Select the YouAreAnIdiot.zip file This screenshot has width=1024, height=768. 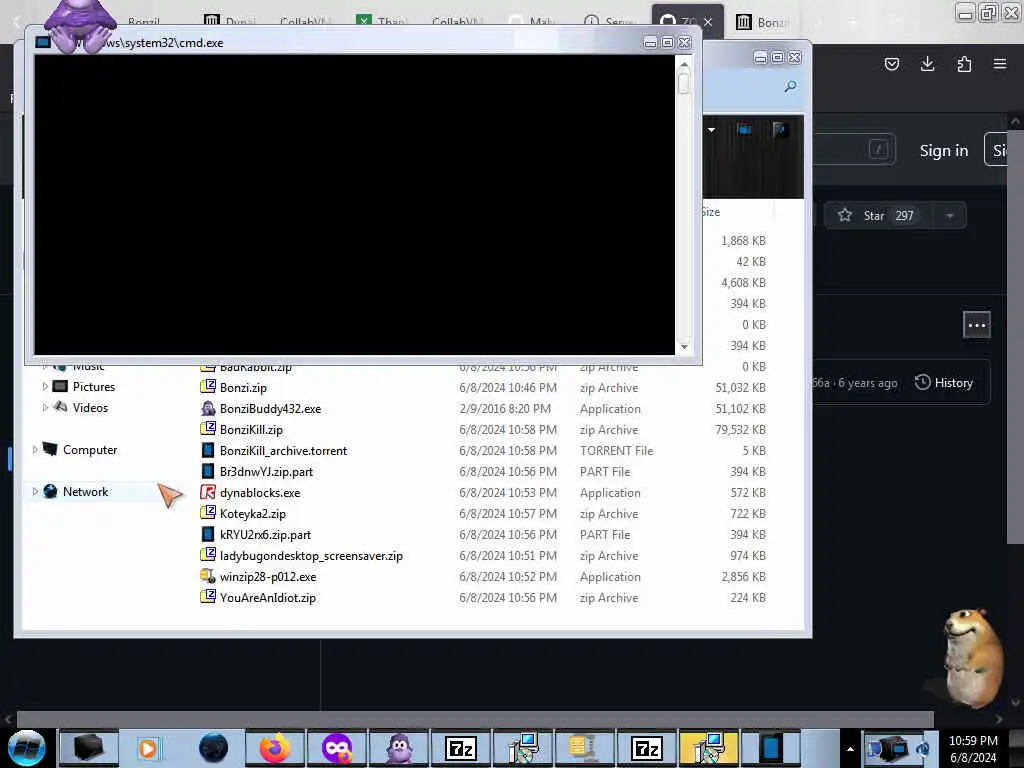pos(268,598)
